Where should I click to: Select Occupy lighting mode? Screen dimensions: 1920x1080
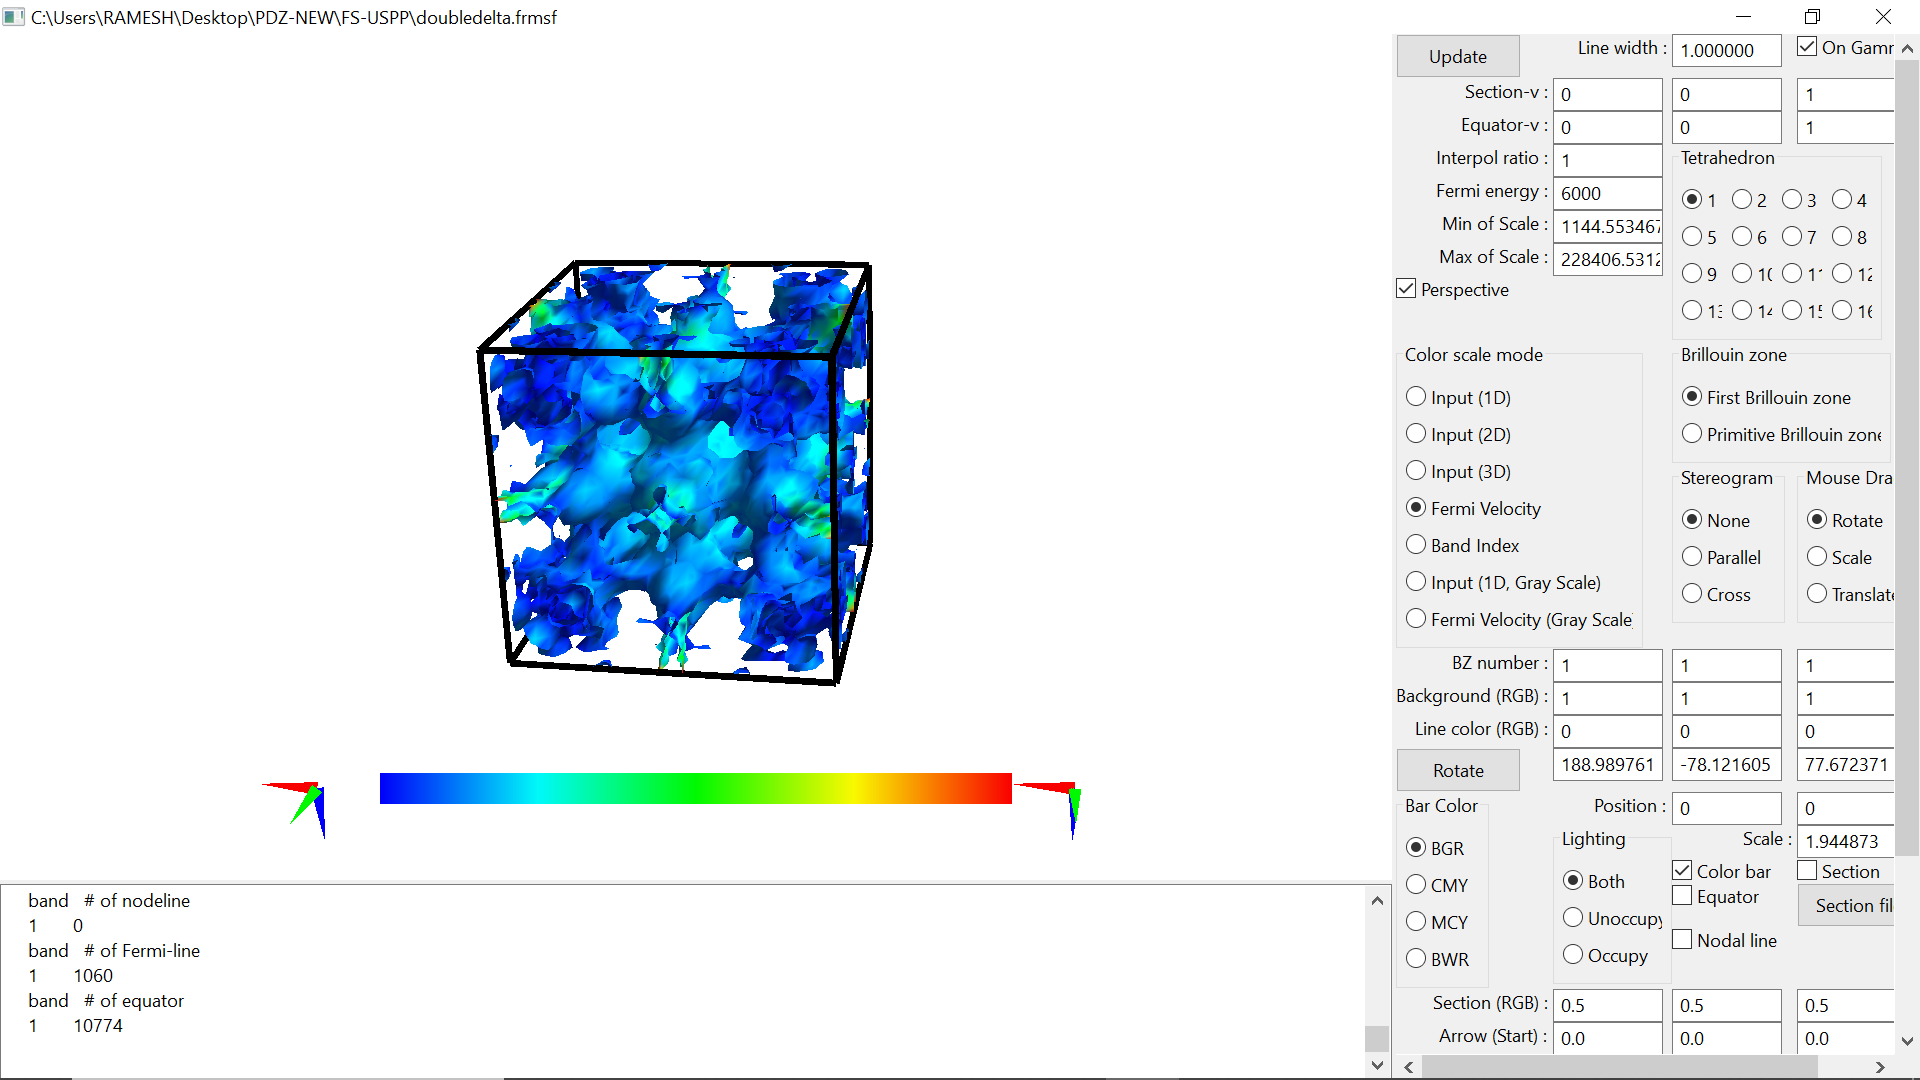(1573, 955)
